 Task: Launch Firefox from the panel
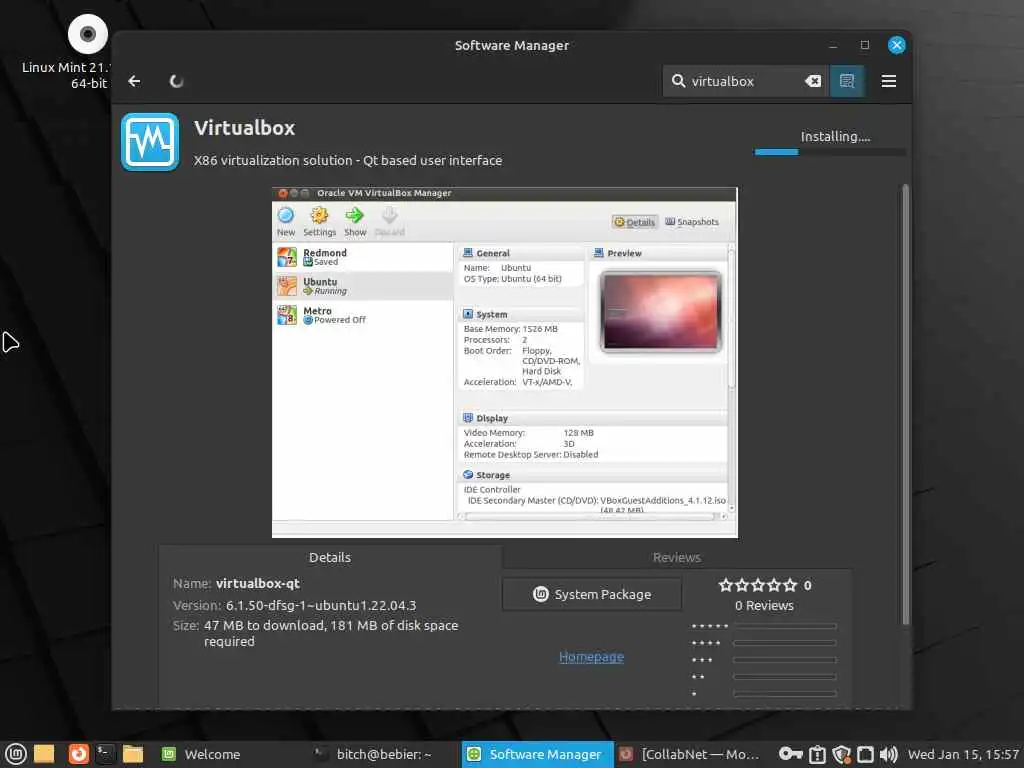[78, 754]
